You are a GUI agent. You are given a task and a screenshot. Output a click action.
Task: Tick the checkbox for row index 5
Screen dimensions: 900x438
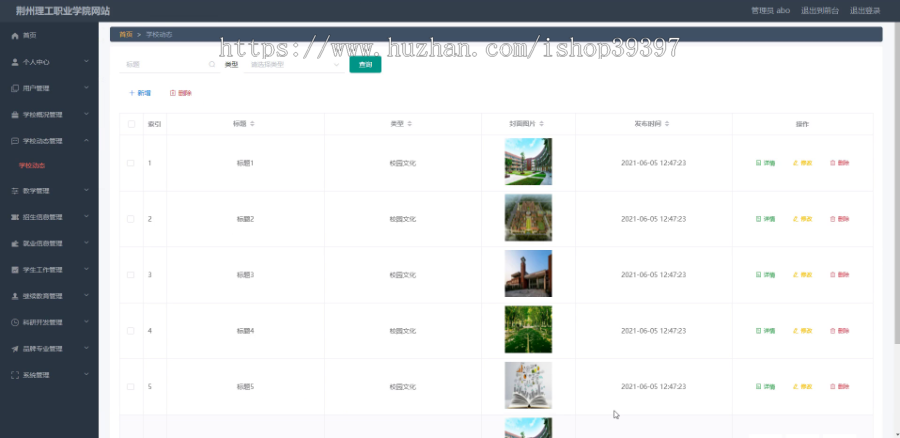pos(131,386)
